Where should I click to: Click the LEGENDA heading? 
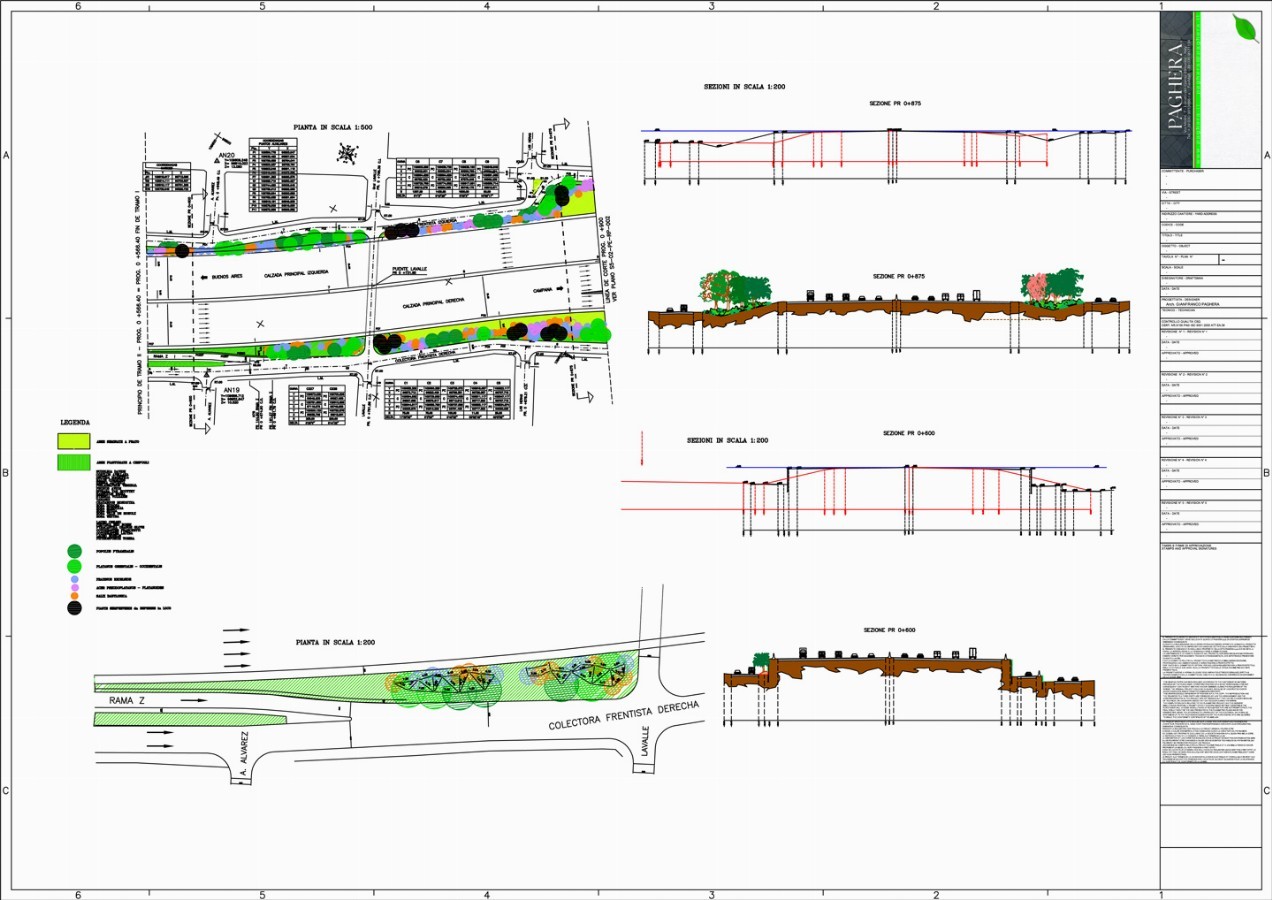[x=75, y=423]
